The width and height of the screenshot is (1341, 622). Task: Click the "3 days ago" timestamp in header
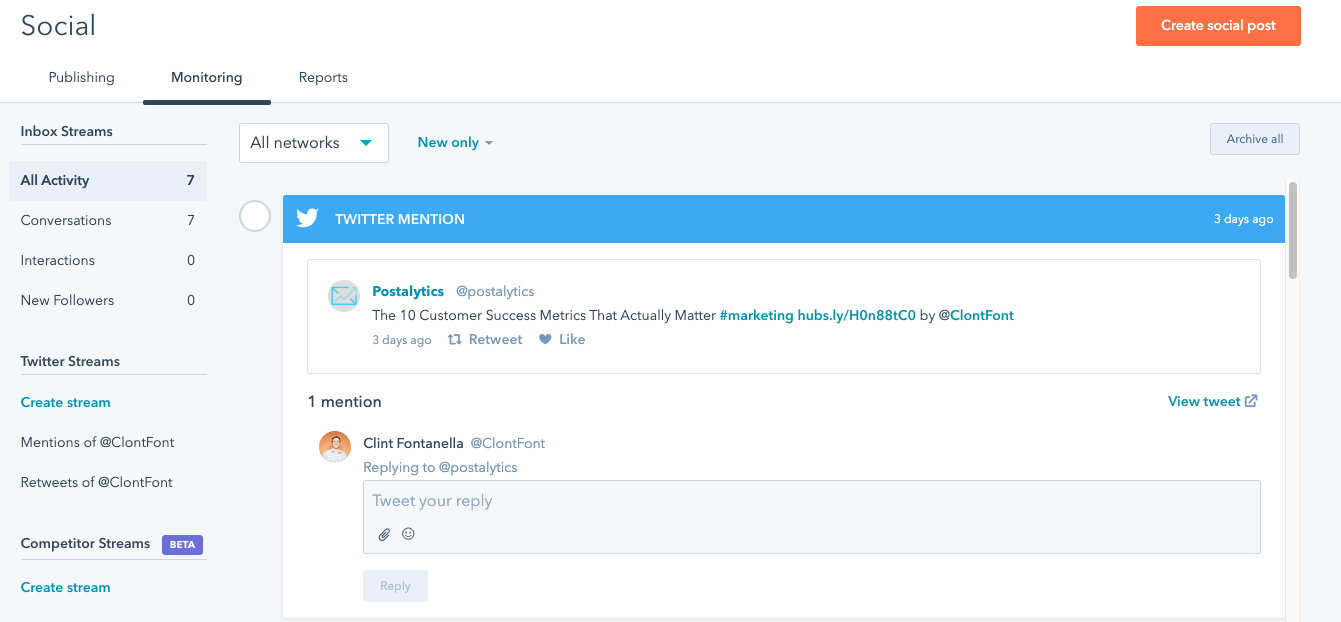coord(1244,219)
